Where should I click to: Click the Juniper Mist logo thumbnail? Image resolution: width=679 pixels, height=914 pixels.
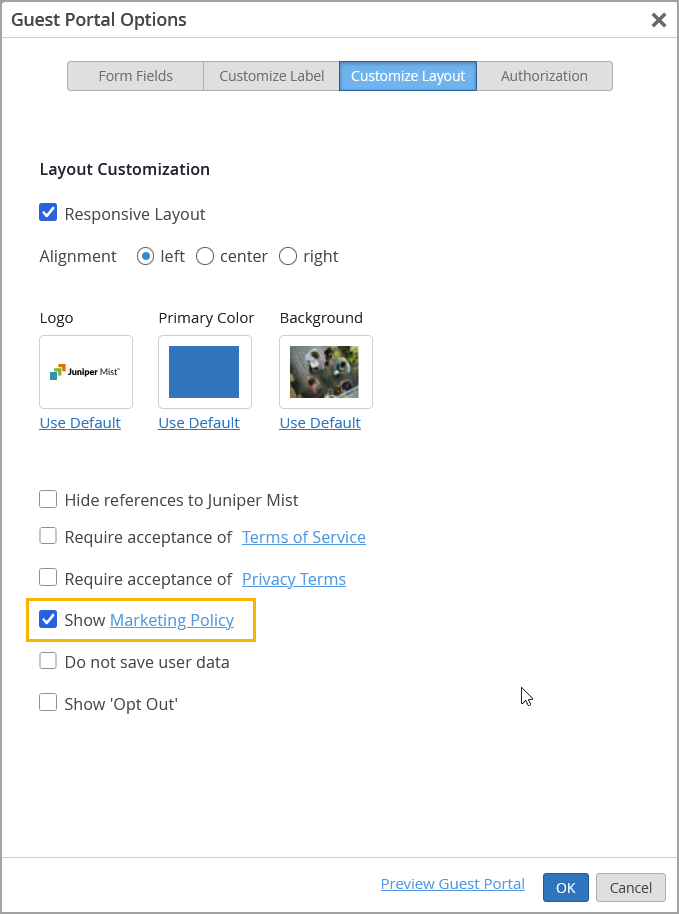click(x=86, y=372)
